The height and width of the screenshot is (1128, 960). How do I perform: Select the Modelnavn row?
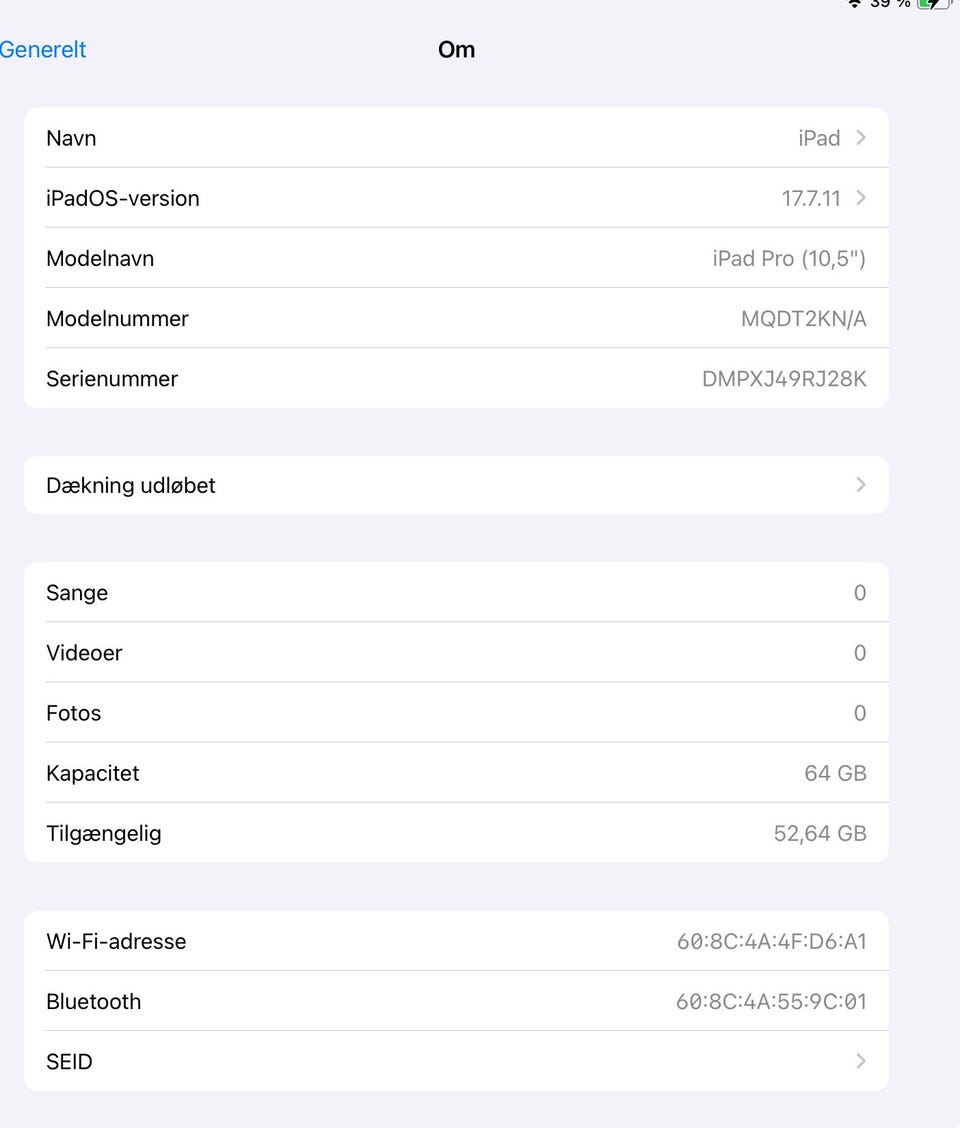[456, 258]
